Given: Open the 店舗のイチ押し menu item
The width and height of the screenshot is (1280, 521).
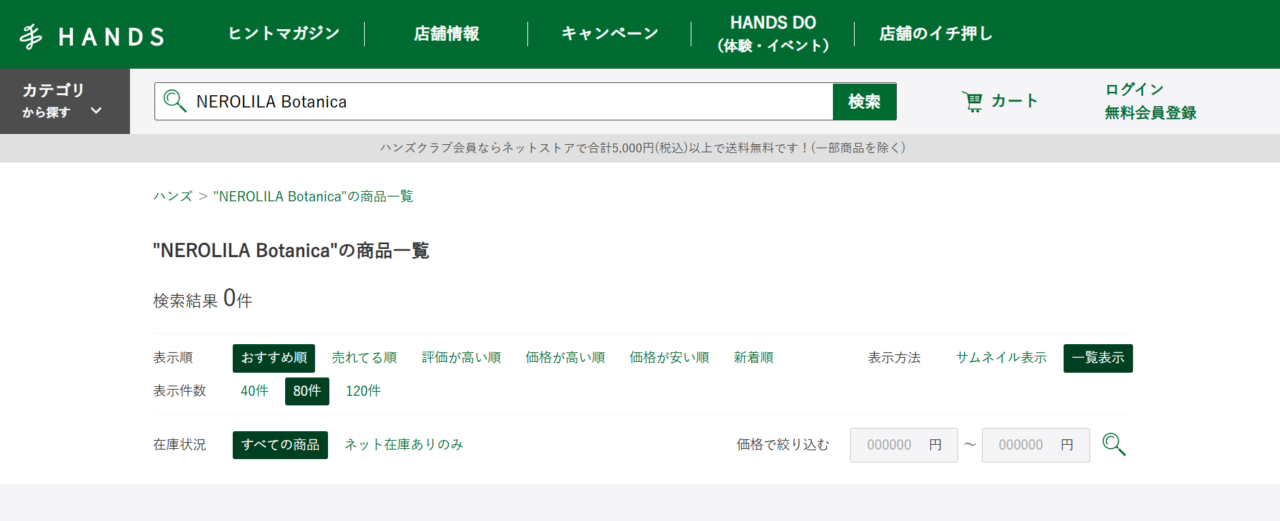Looking at the screenshot, I should 936,34.
